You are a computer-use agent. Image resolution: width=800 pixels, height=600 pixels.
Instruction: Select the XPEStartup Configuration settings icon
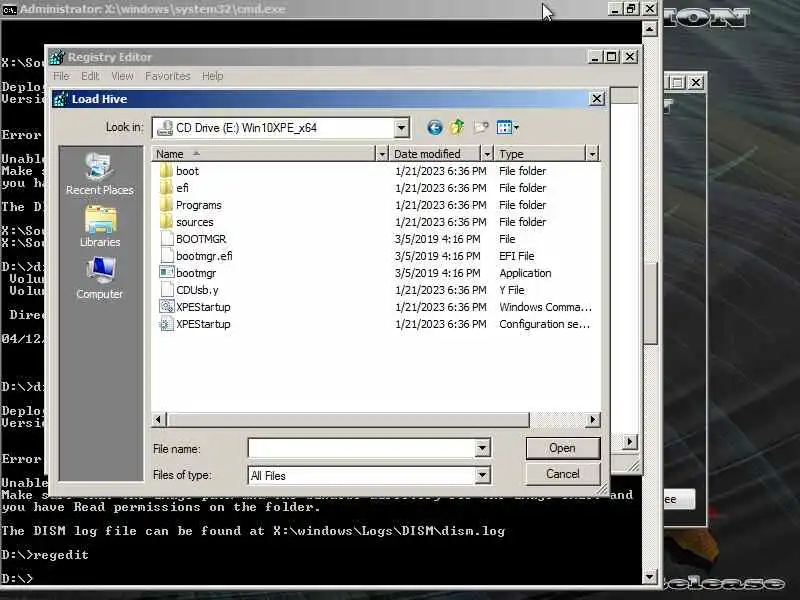pyautogui.click(x=167, y=324)
